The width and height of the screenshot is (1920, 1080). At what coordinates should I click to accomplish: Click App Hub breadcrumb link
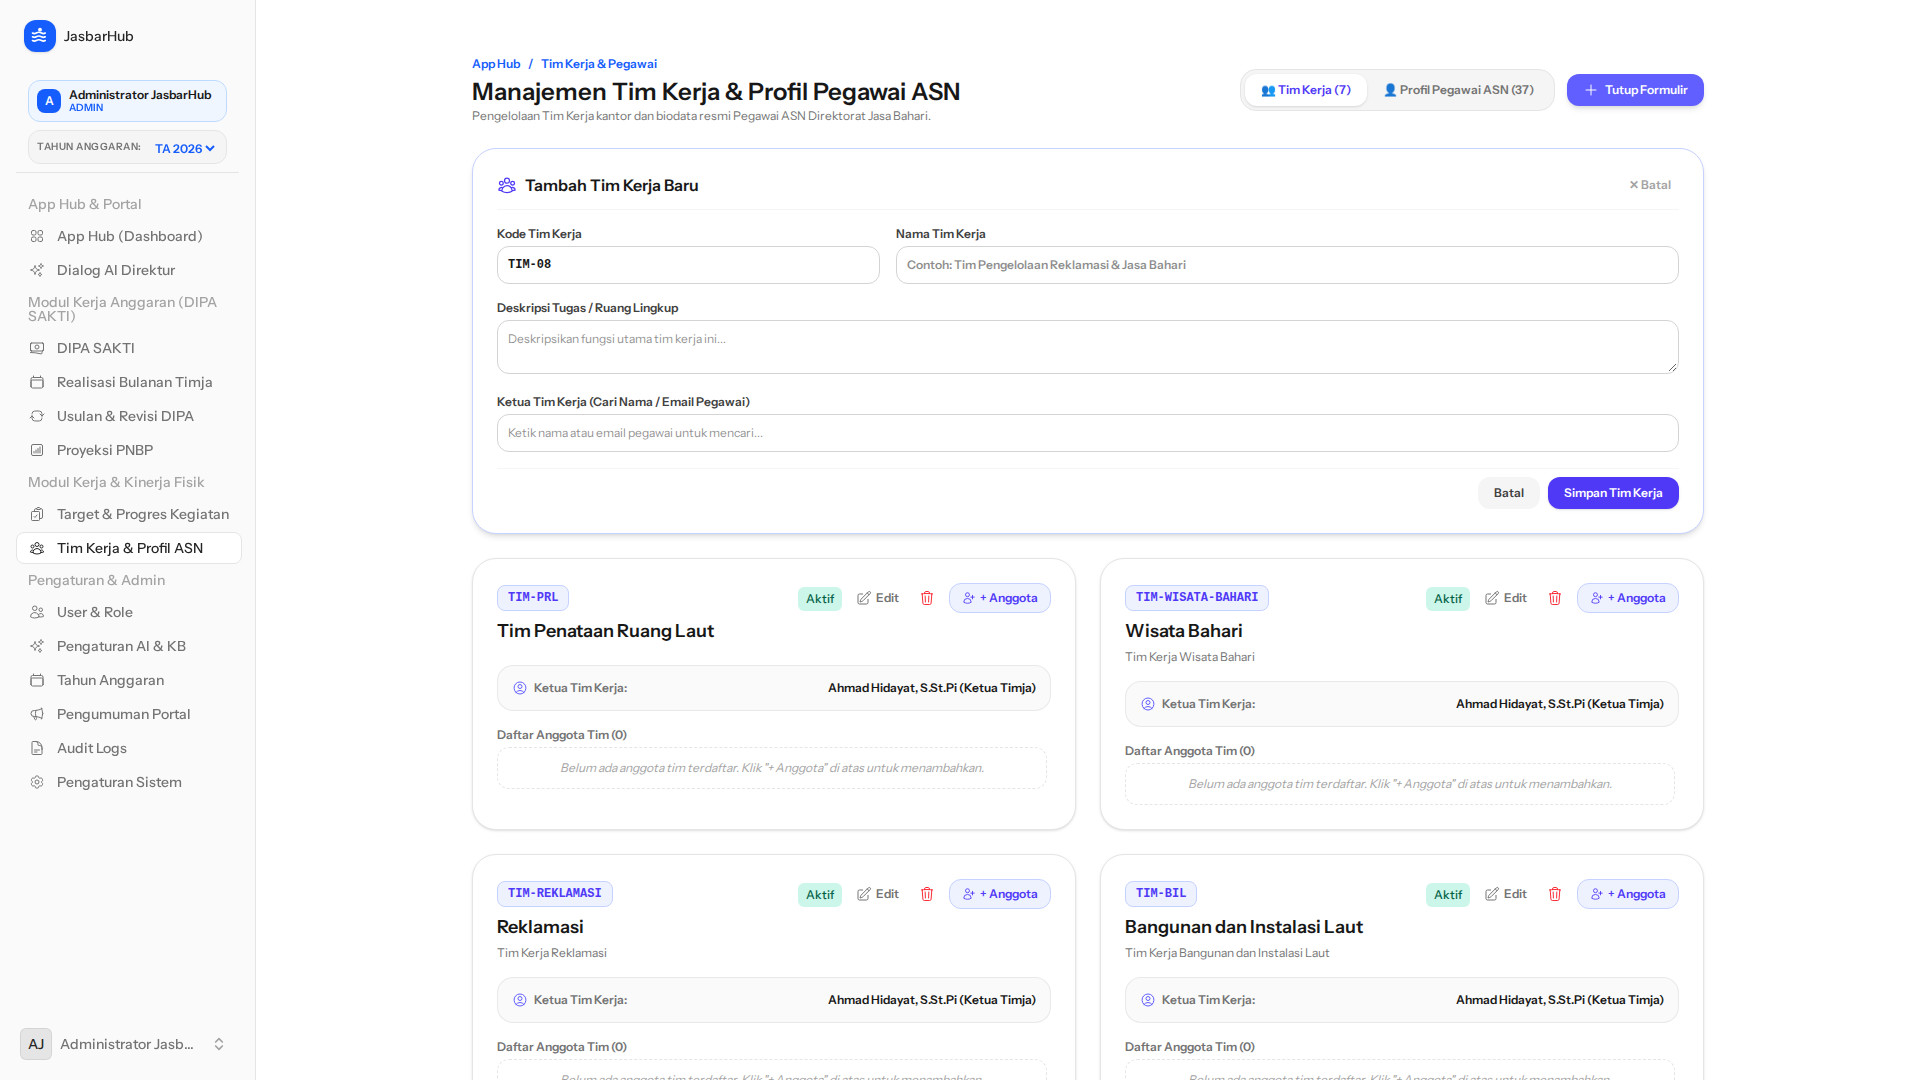pos(496,64)
